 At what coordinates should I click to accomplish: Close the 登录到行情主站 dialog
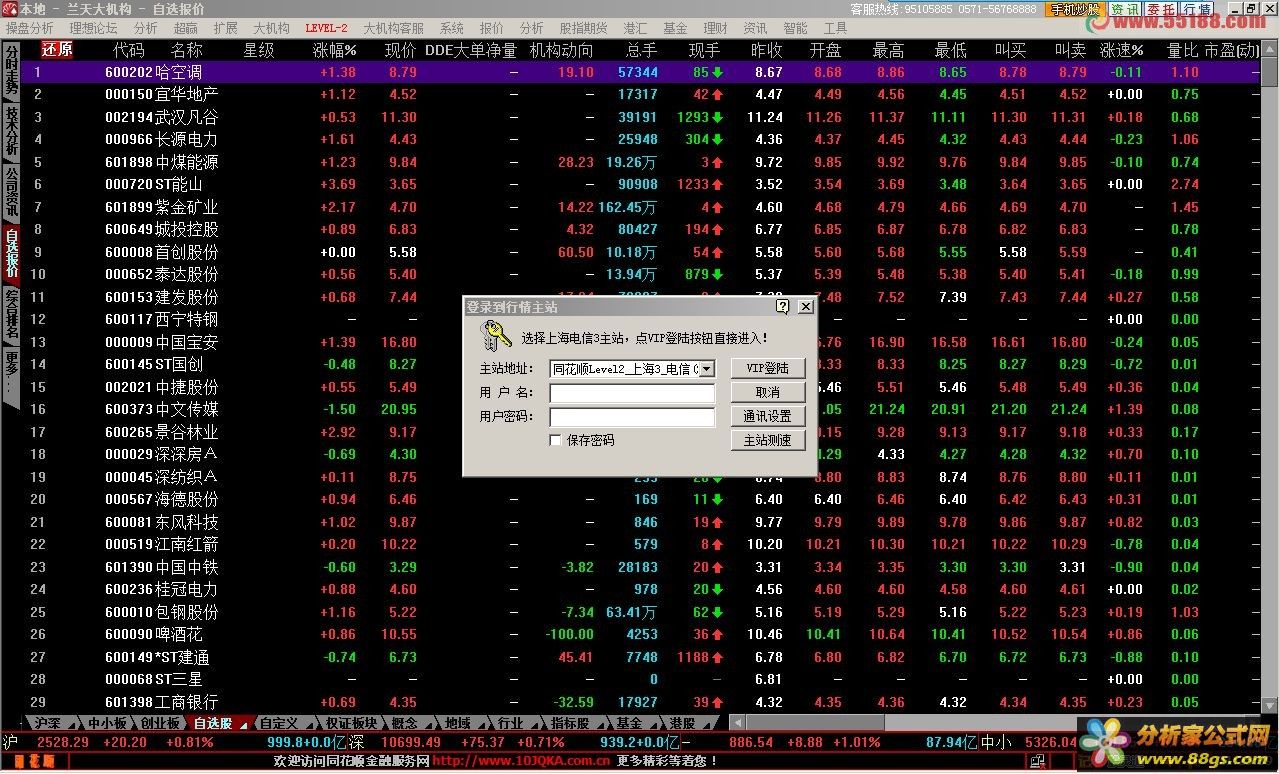point(805,307)
